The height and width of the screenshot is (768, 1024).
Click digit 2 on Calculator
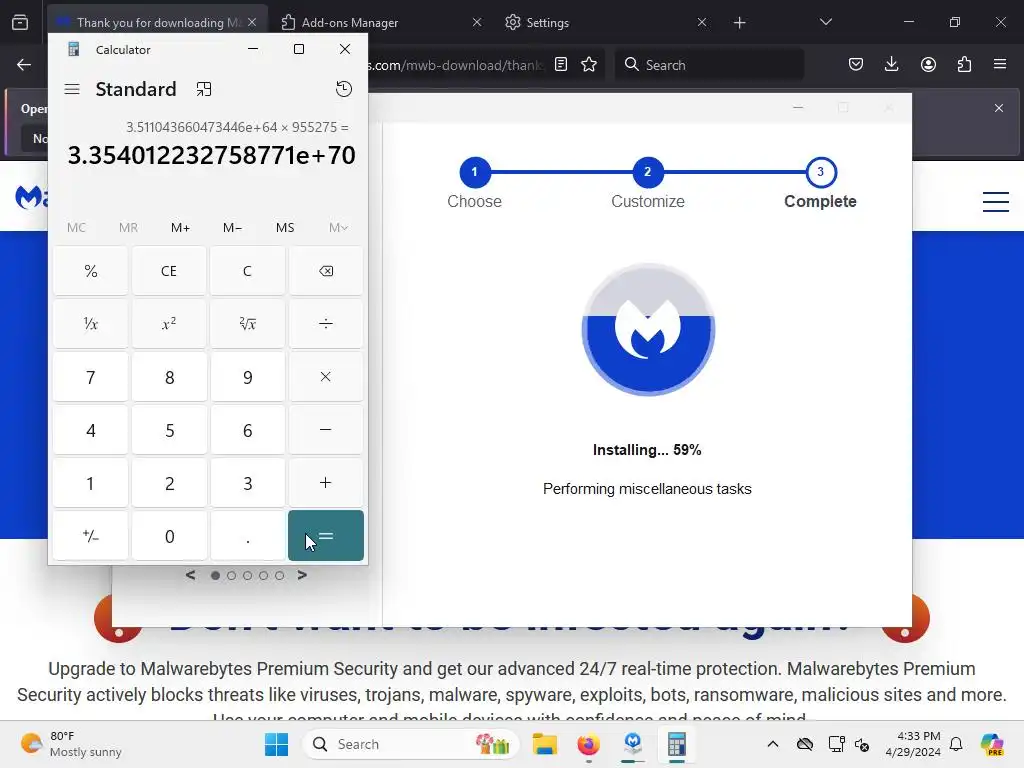point(169,483)
